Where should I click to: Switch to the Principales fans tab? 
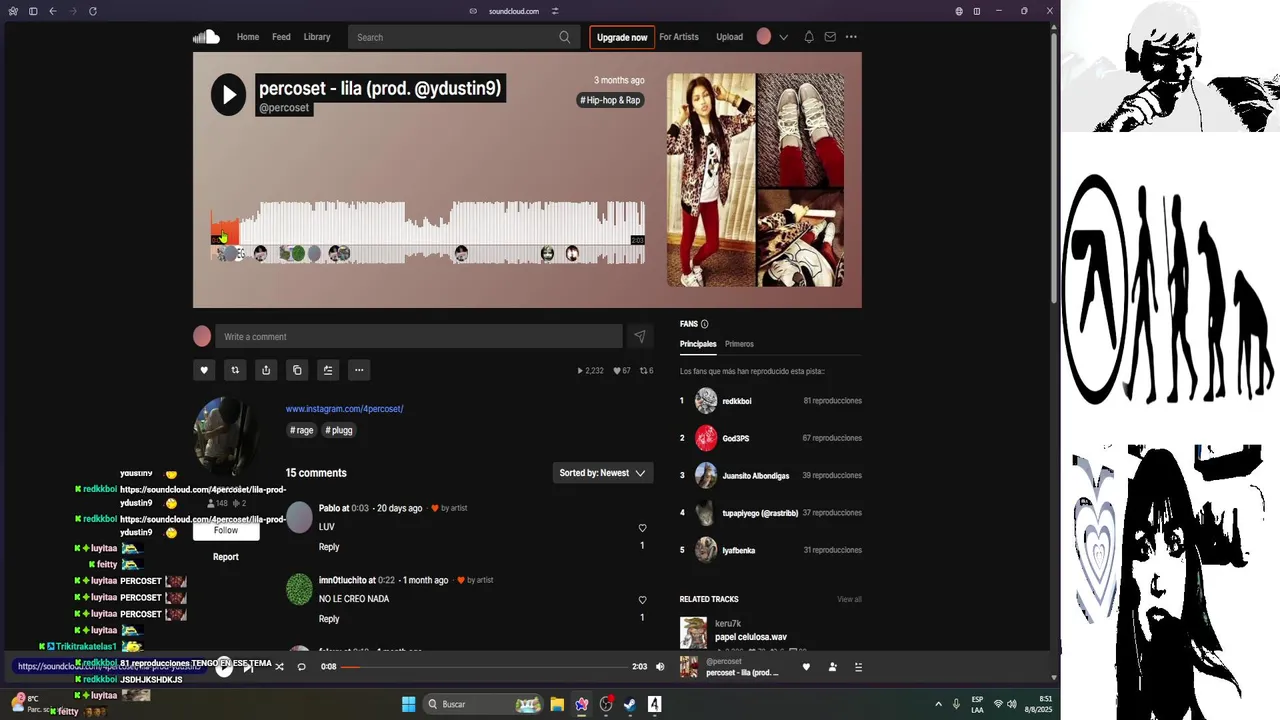698,344
